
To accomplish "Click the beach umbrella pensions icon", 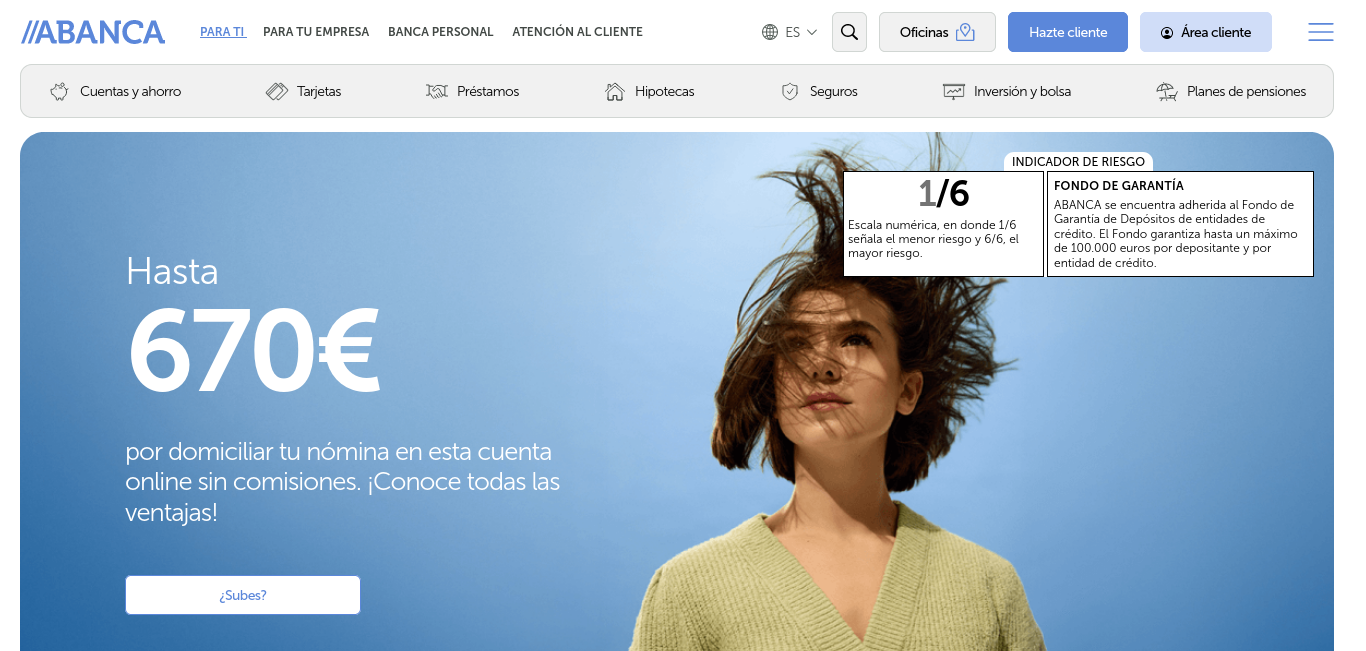I will pos(1167,91).
